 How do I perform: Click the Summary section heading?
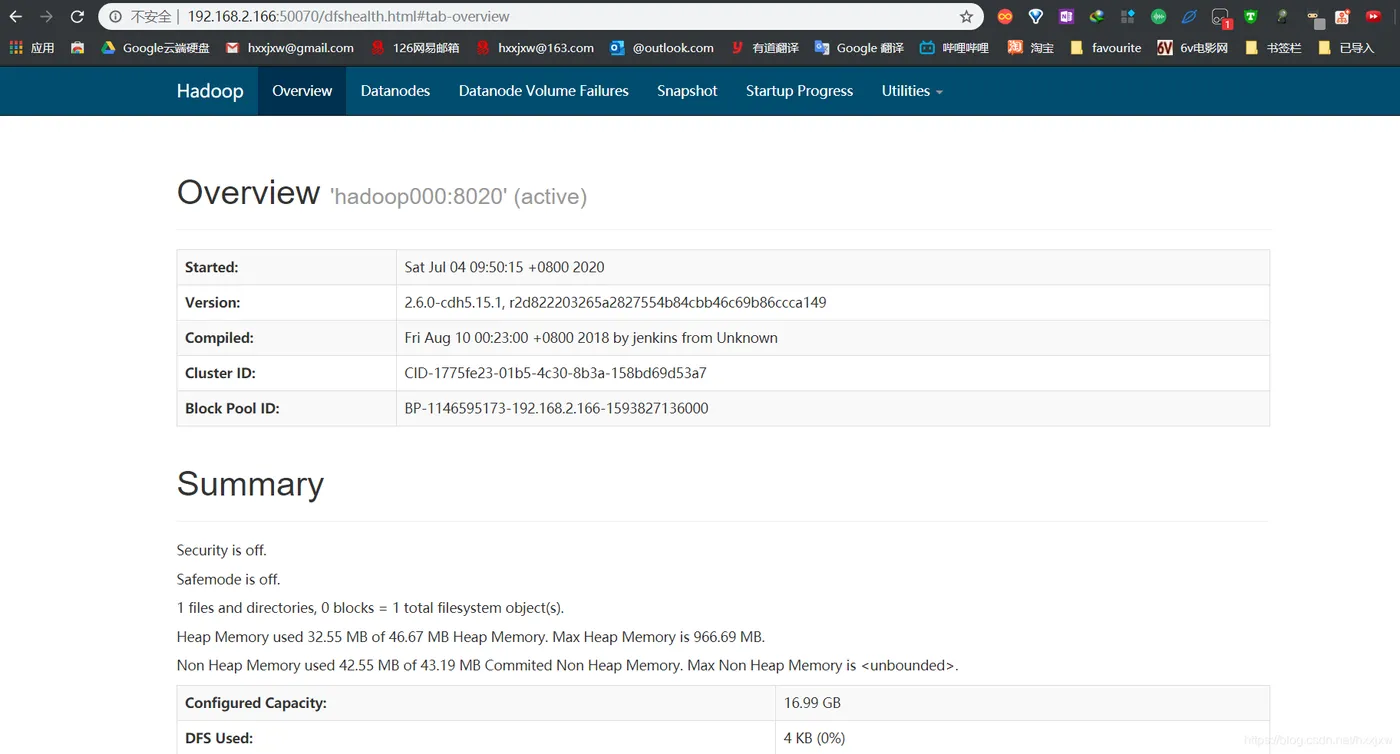[250, 484]
